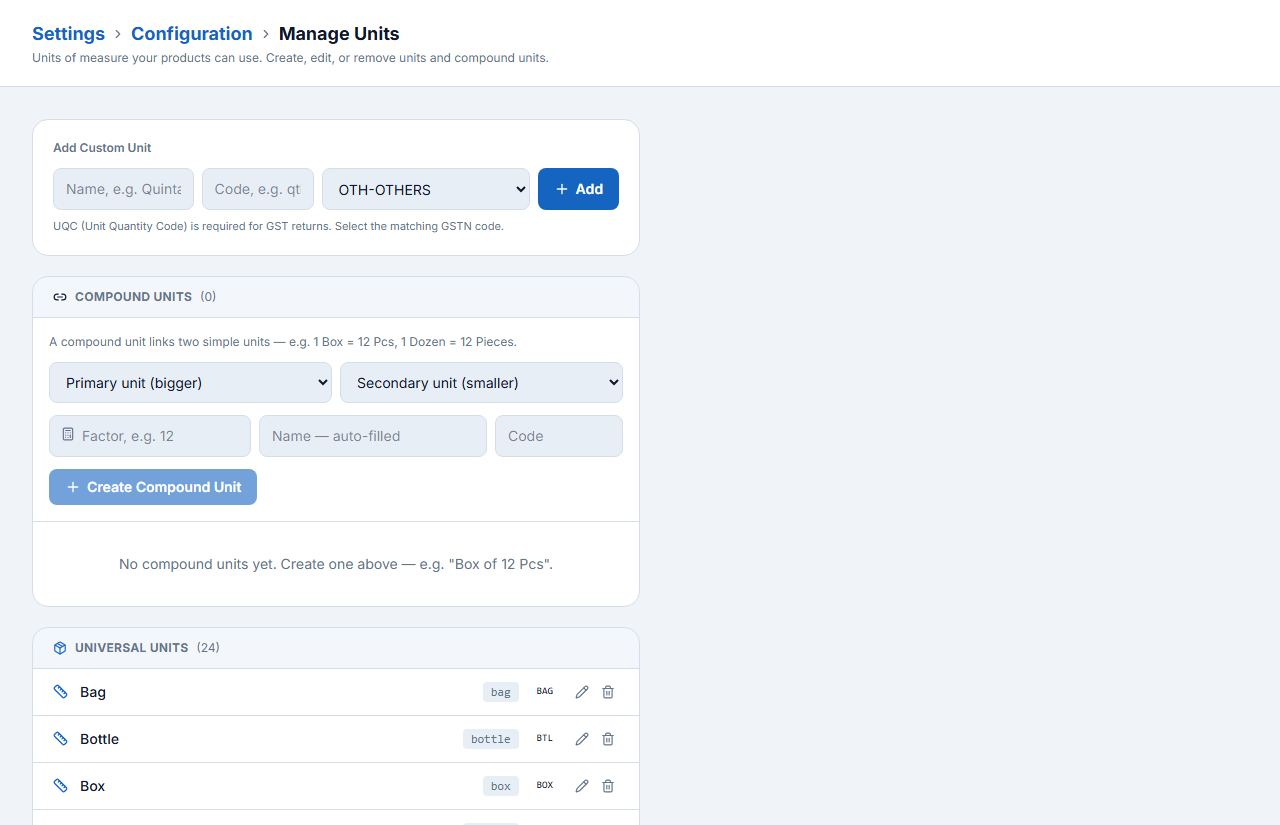Focus the custom unit Code field
1280x825 pixels.
pyautogui.click(x=258, y=189)
